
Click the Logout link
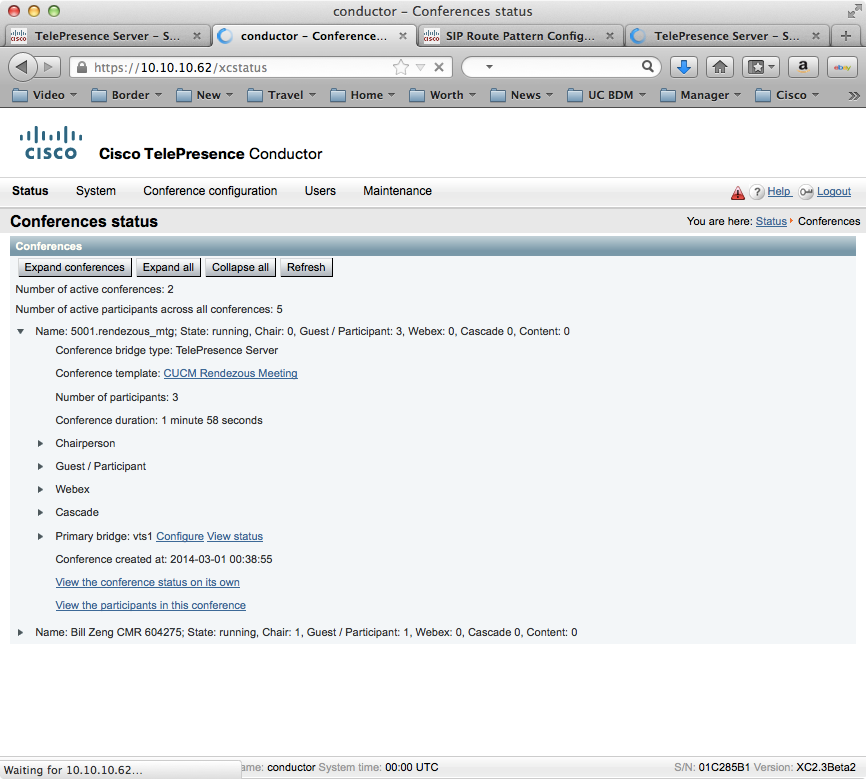[834, 192]
